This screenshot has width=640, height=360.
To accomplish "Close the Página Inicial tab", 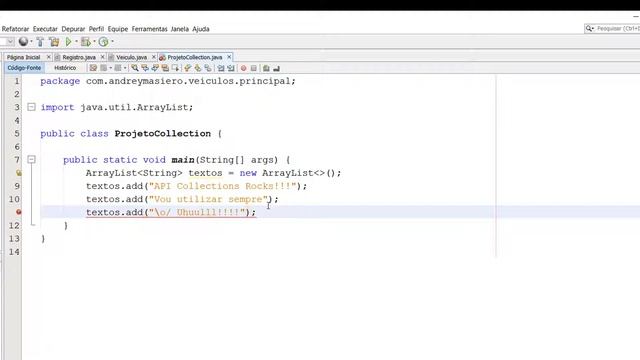I will pyautogui.click(x=49, y=57).
